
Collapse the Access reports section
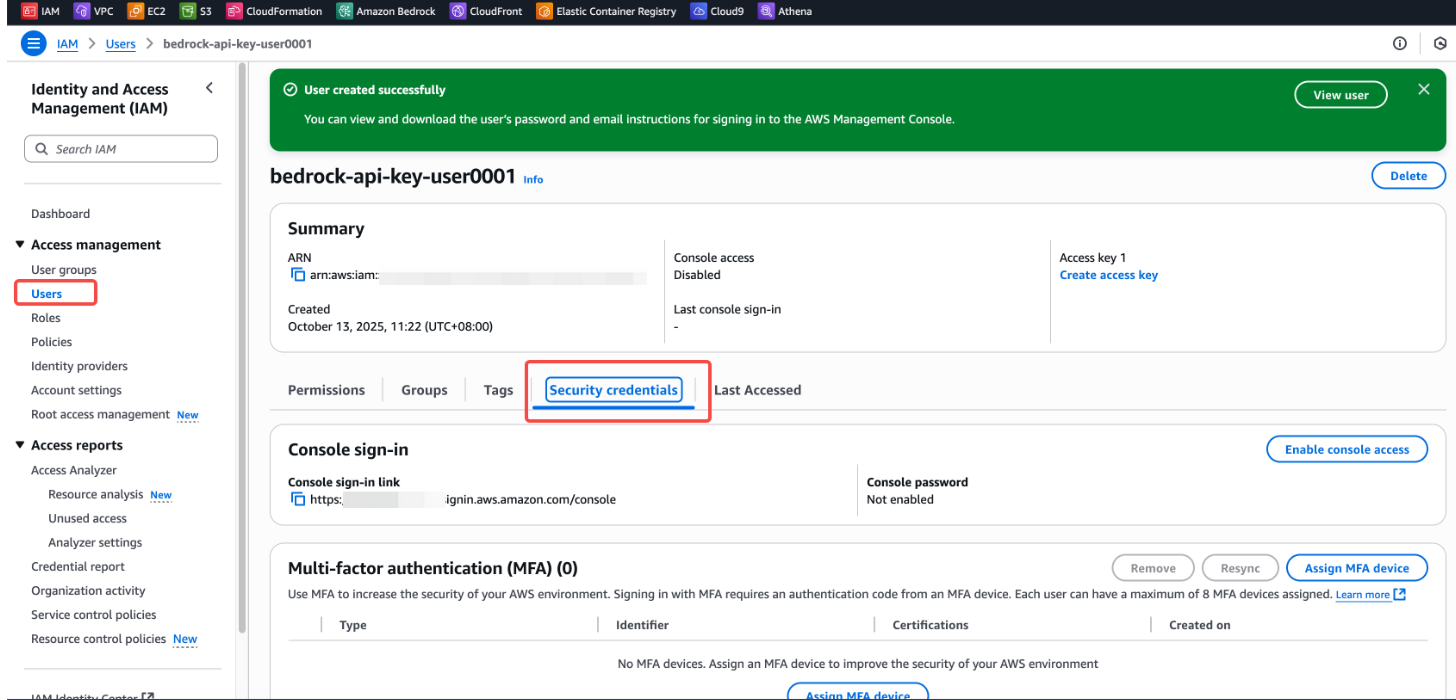[20, 446]
